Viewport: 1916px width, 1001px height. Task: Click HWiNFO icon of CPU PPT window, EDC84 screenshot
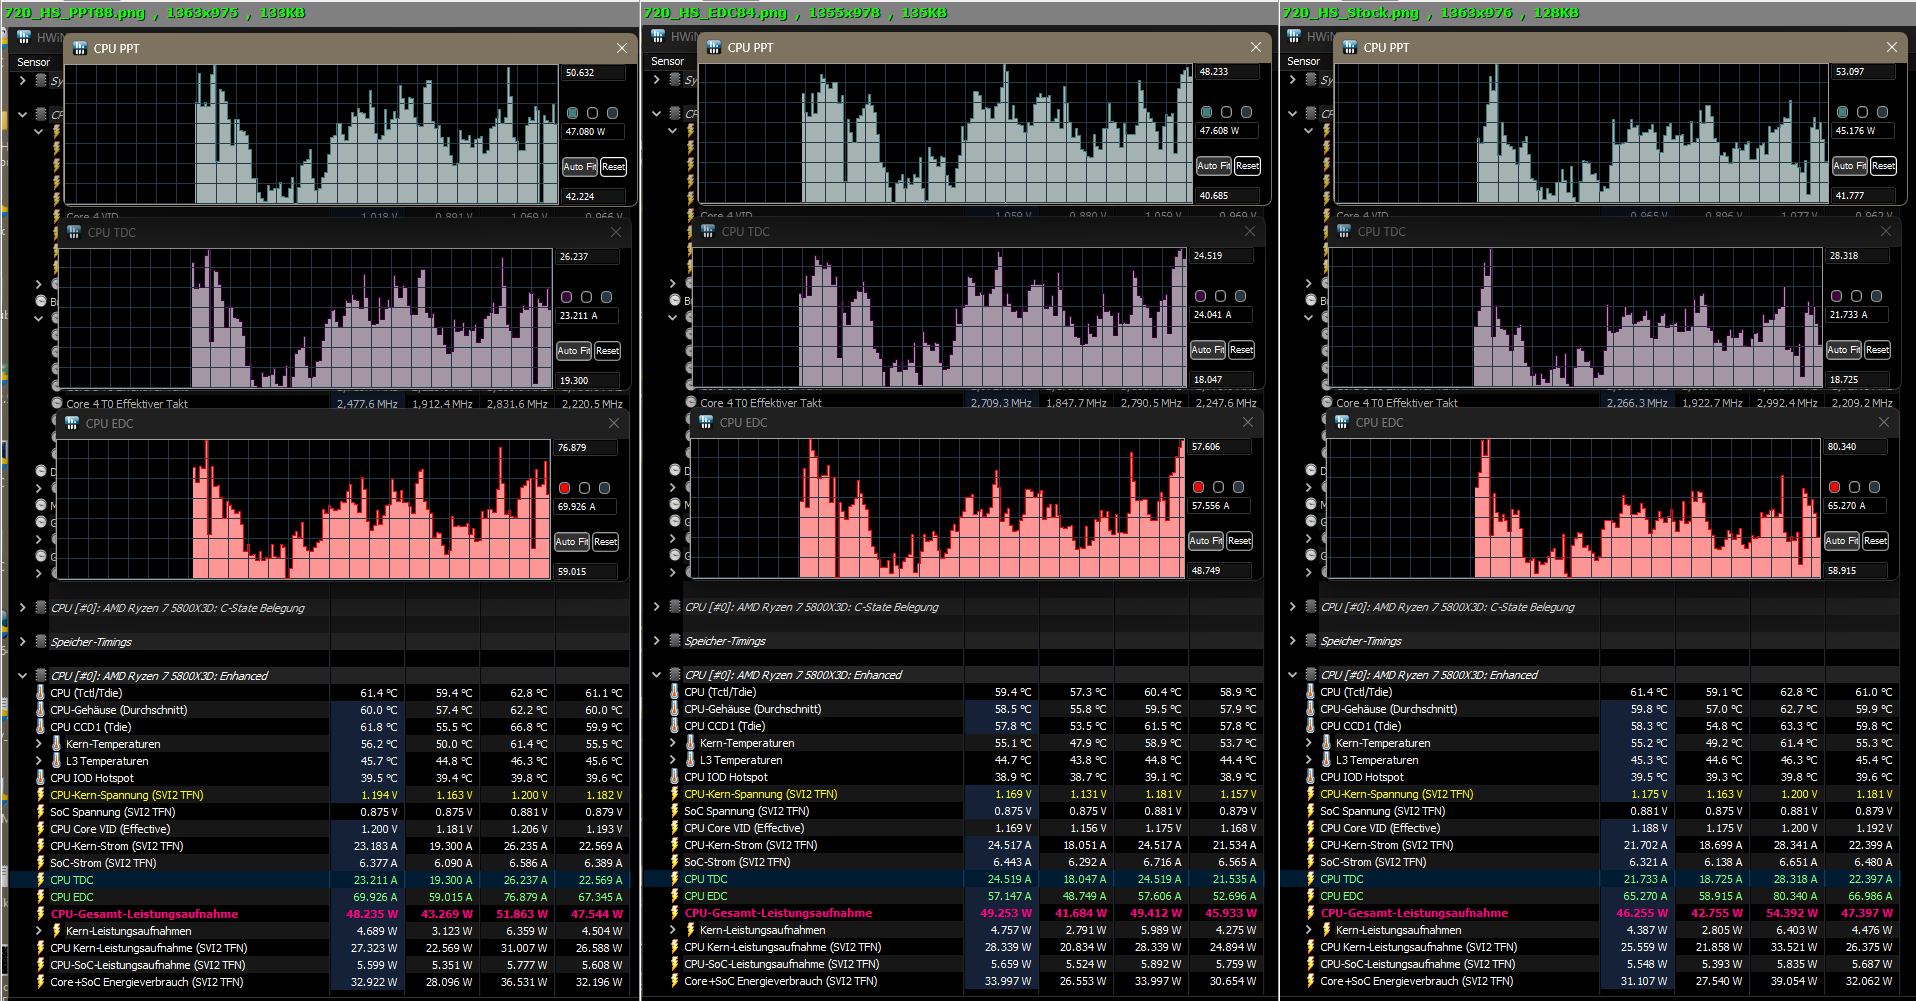[713, 47]
